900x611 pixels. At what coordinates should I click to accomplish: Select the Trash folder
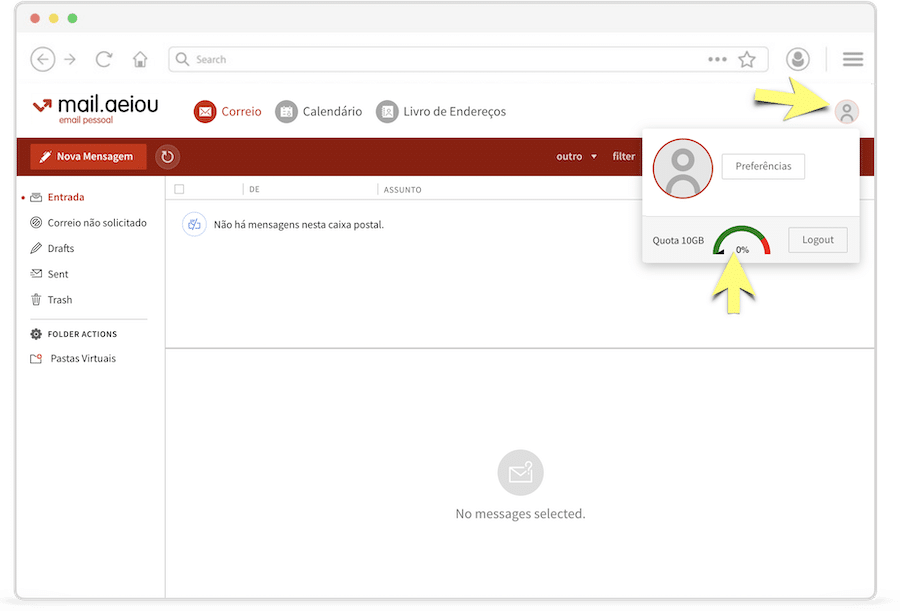click(59, 300)
